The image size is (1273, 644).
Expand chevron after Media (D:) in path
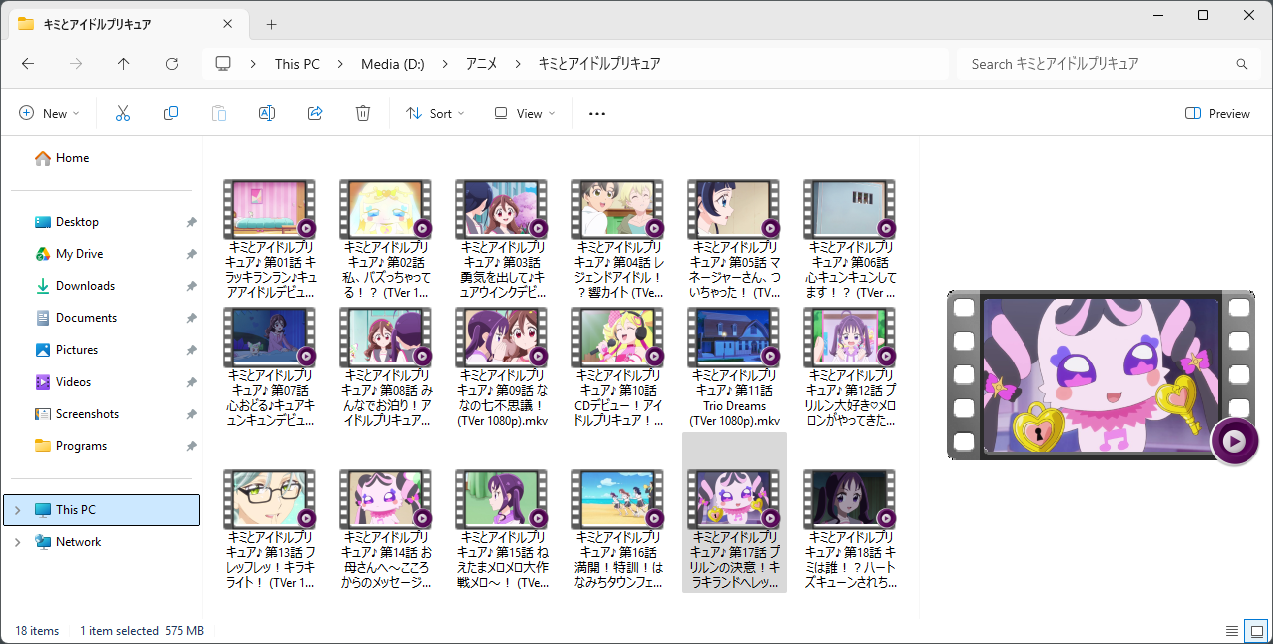tap(445, 64)
